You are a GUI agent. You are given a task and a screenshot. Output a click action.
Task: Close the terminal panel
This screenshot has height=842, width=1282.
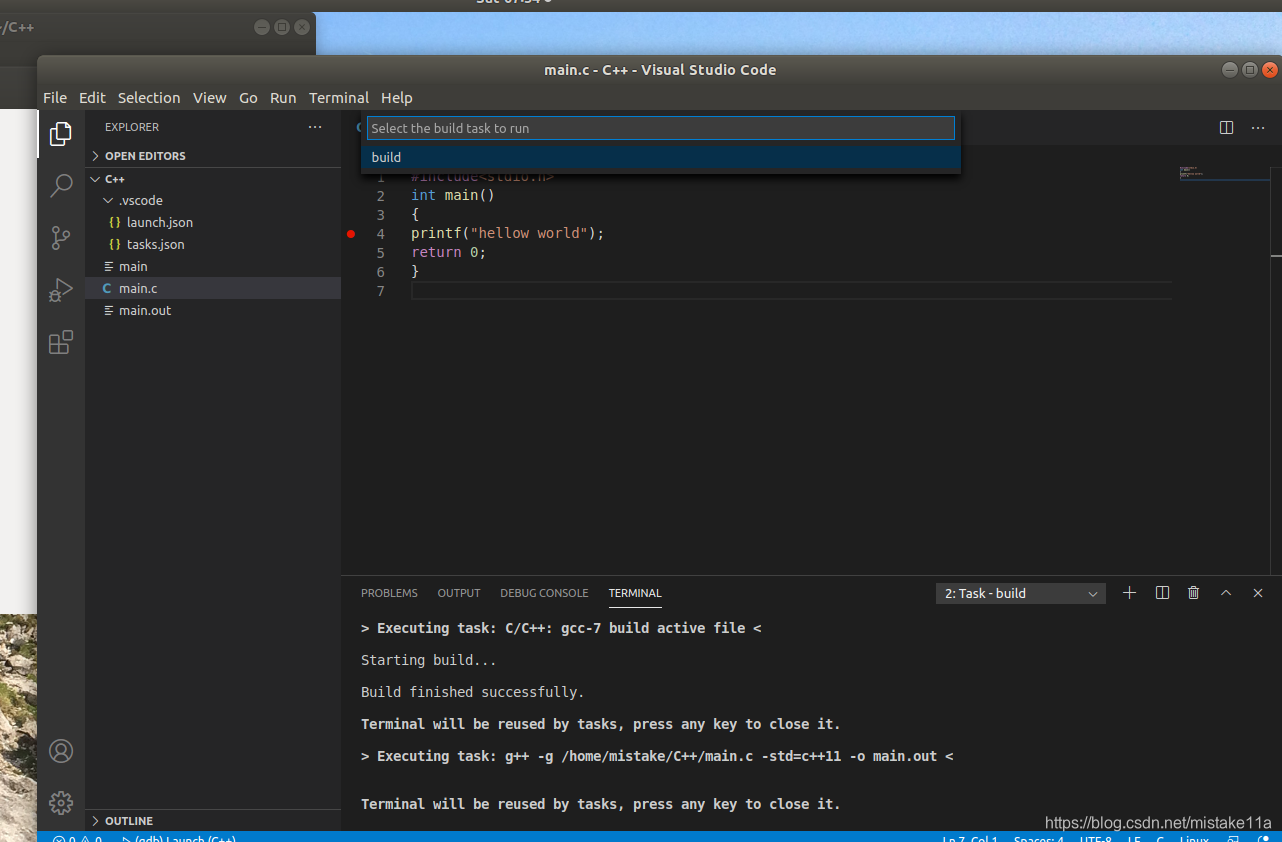tap(1258, 593)
